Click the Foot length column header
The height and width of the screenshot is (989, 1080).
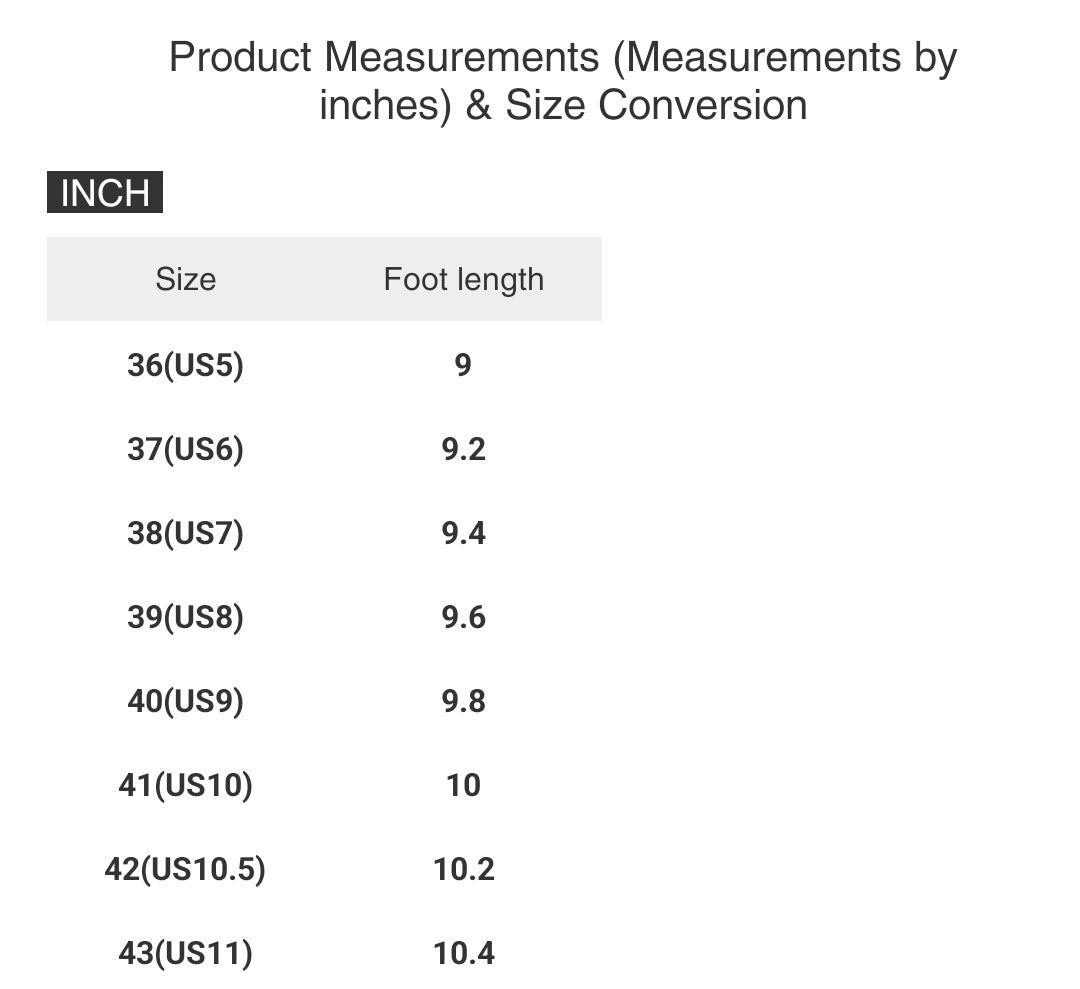point(464,280)
